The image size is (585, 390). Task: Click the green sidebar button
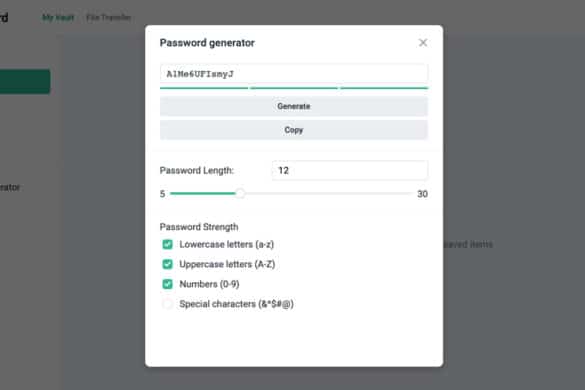[x=25, y=81]
